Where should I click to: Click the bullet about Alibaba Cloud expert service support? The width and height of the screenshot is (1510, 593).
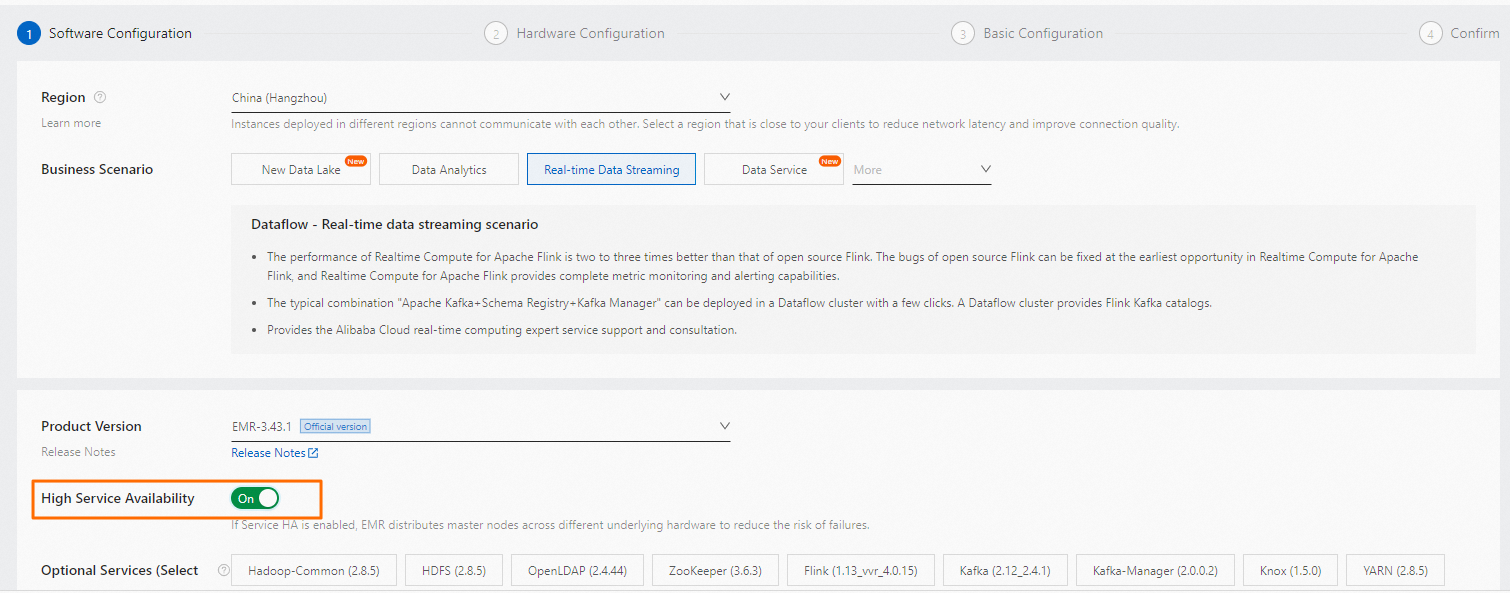tap(502, 330)
